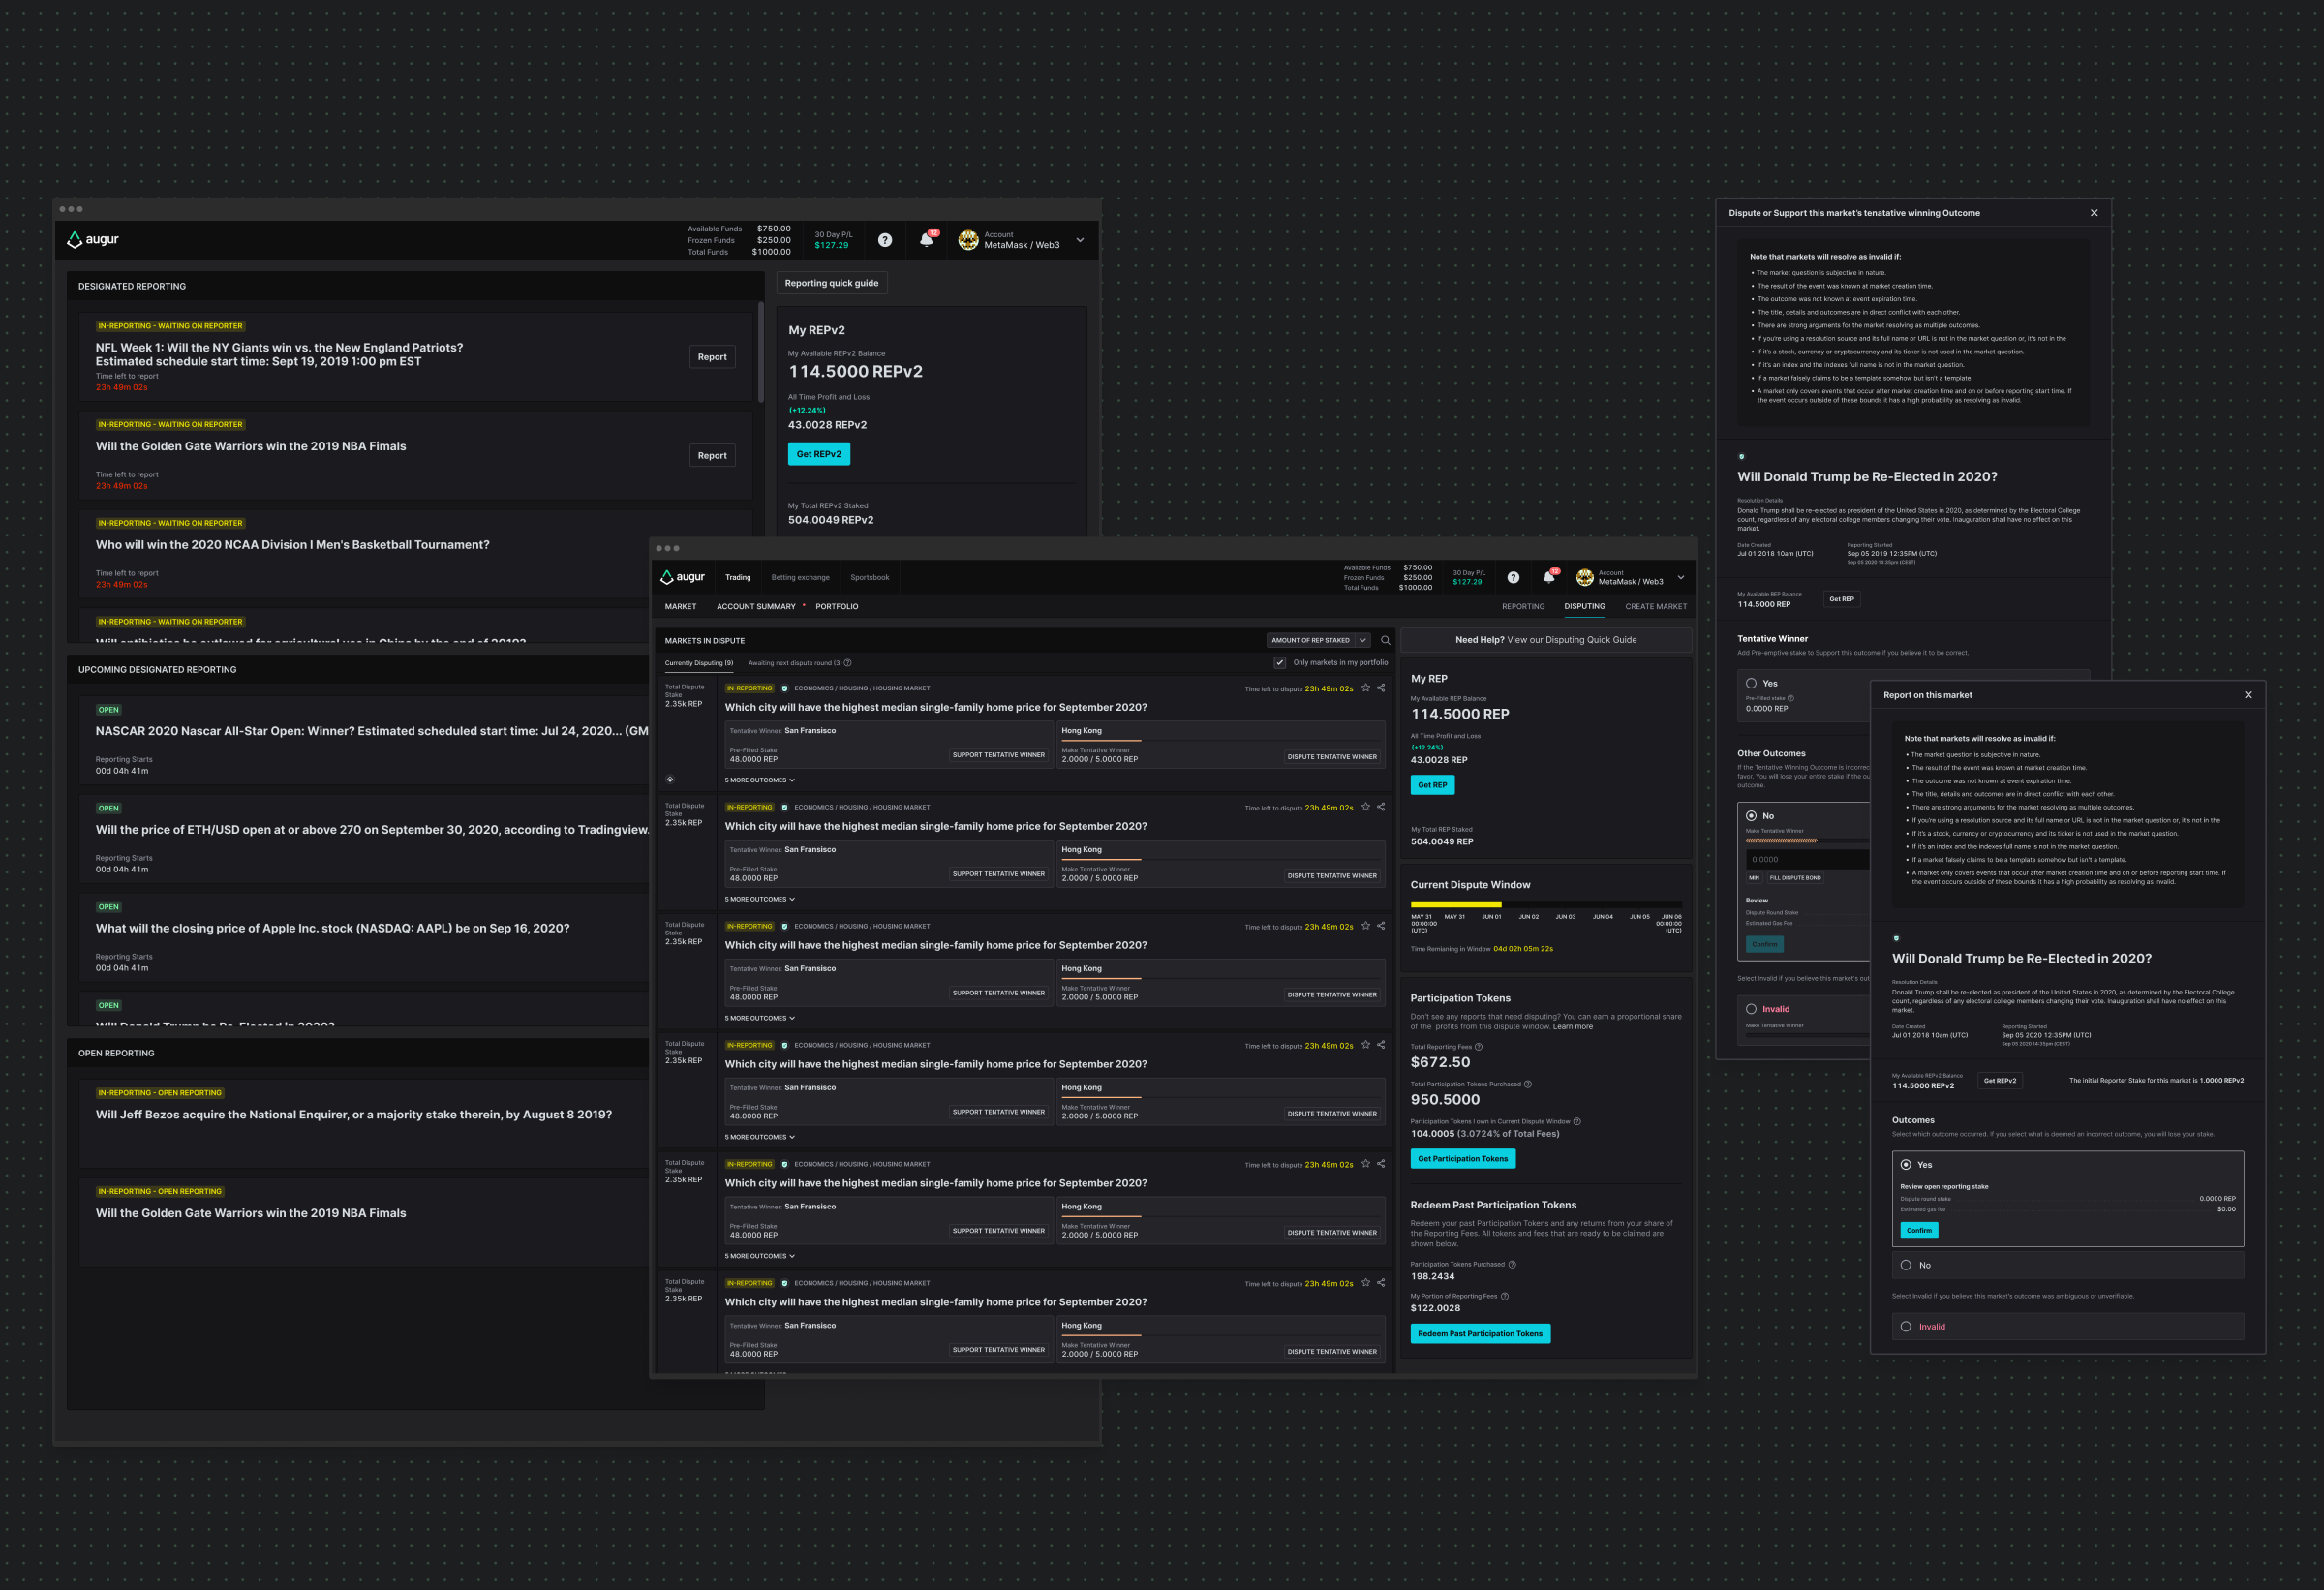This screenshot has height=1590, width=2324.
Task: Click the shield icon above the Trump title in the report panel
Action: (1896, 938)
